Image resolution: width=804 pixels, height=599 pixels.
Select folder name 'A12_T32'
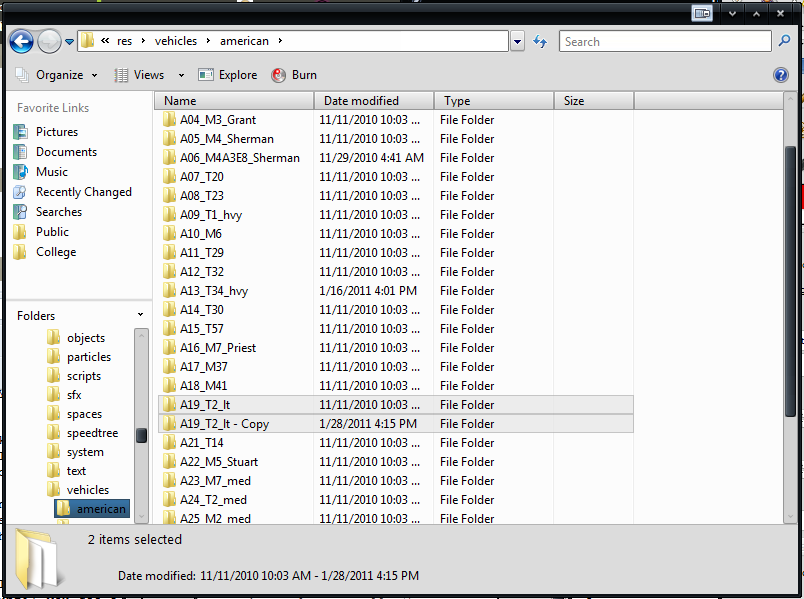click(x=202, y=272)
